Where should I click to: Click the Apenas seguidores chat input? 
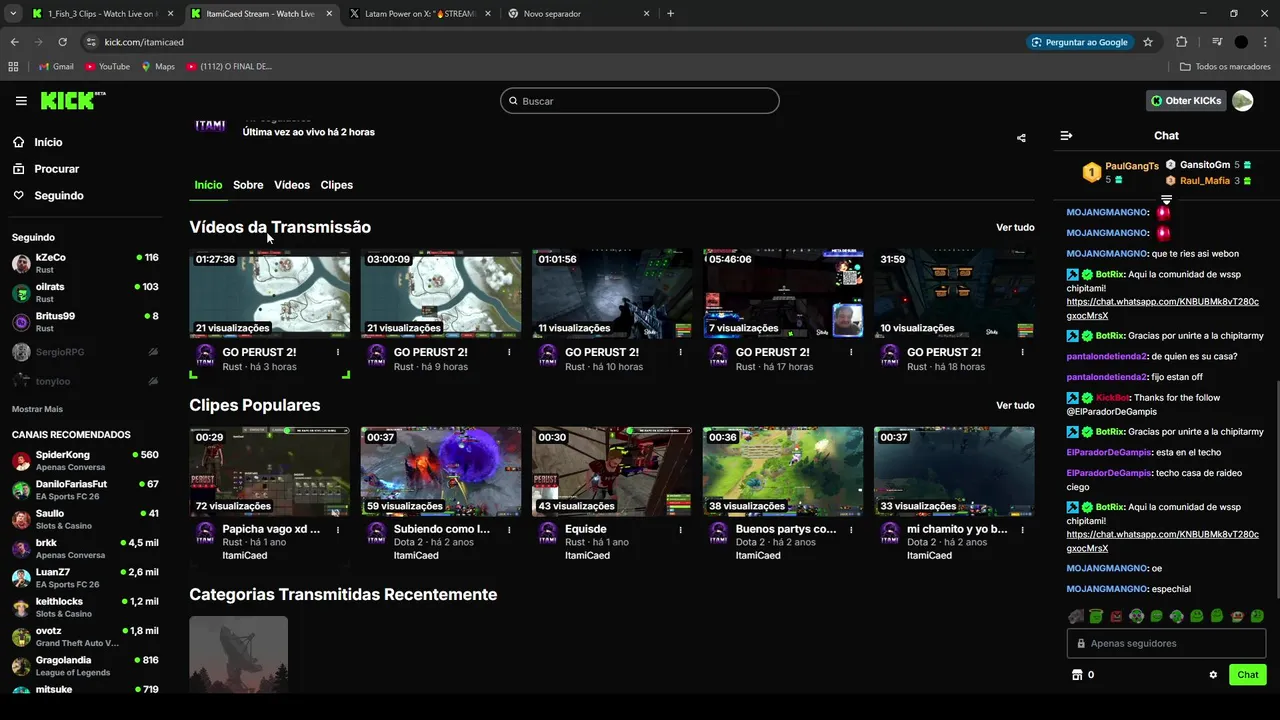click(x=1166, y=643)
